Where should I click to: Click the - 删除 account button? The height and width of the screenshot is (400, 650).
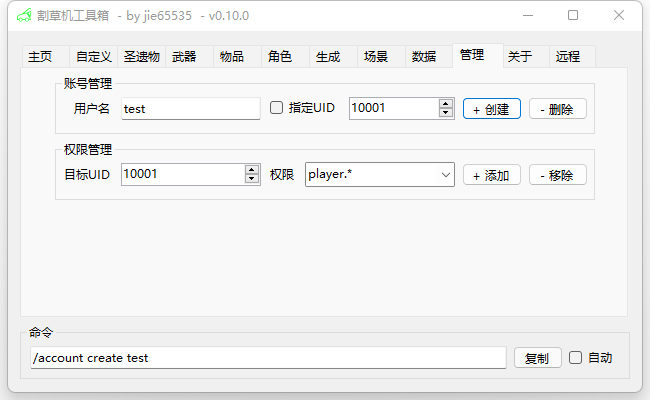[x=557, y=109]
